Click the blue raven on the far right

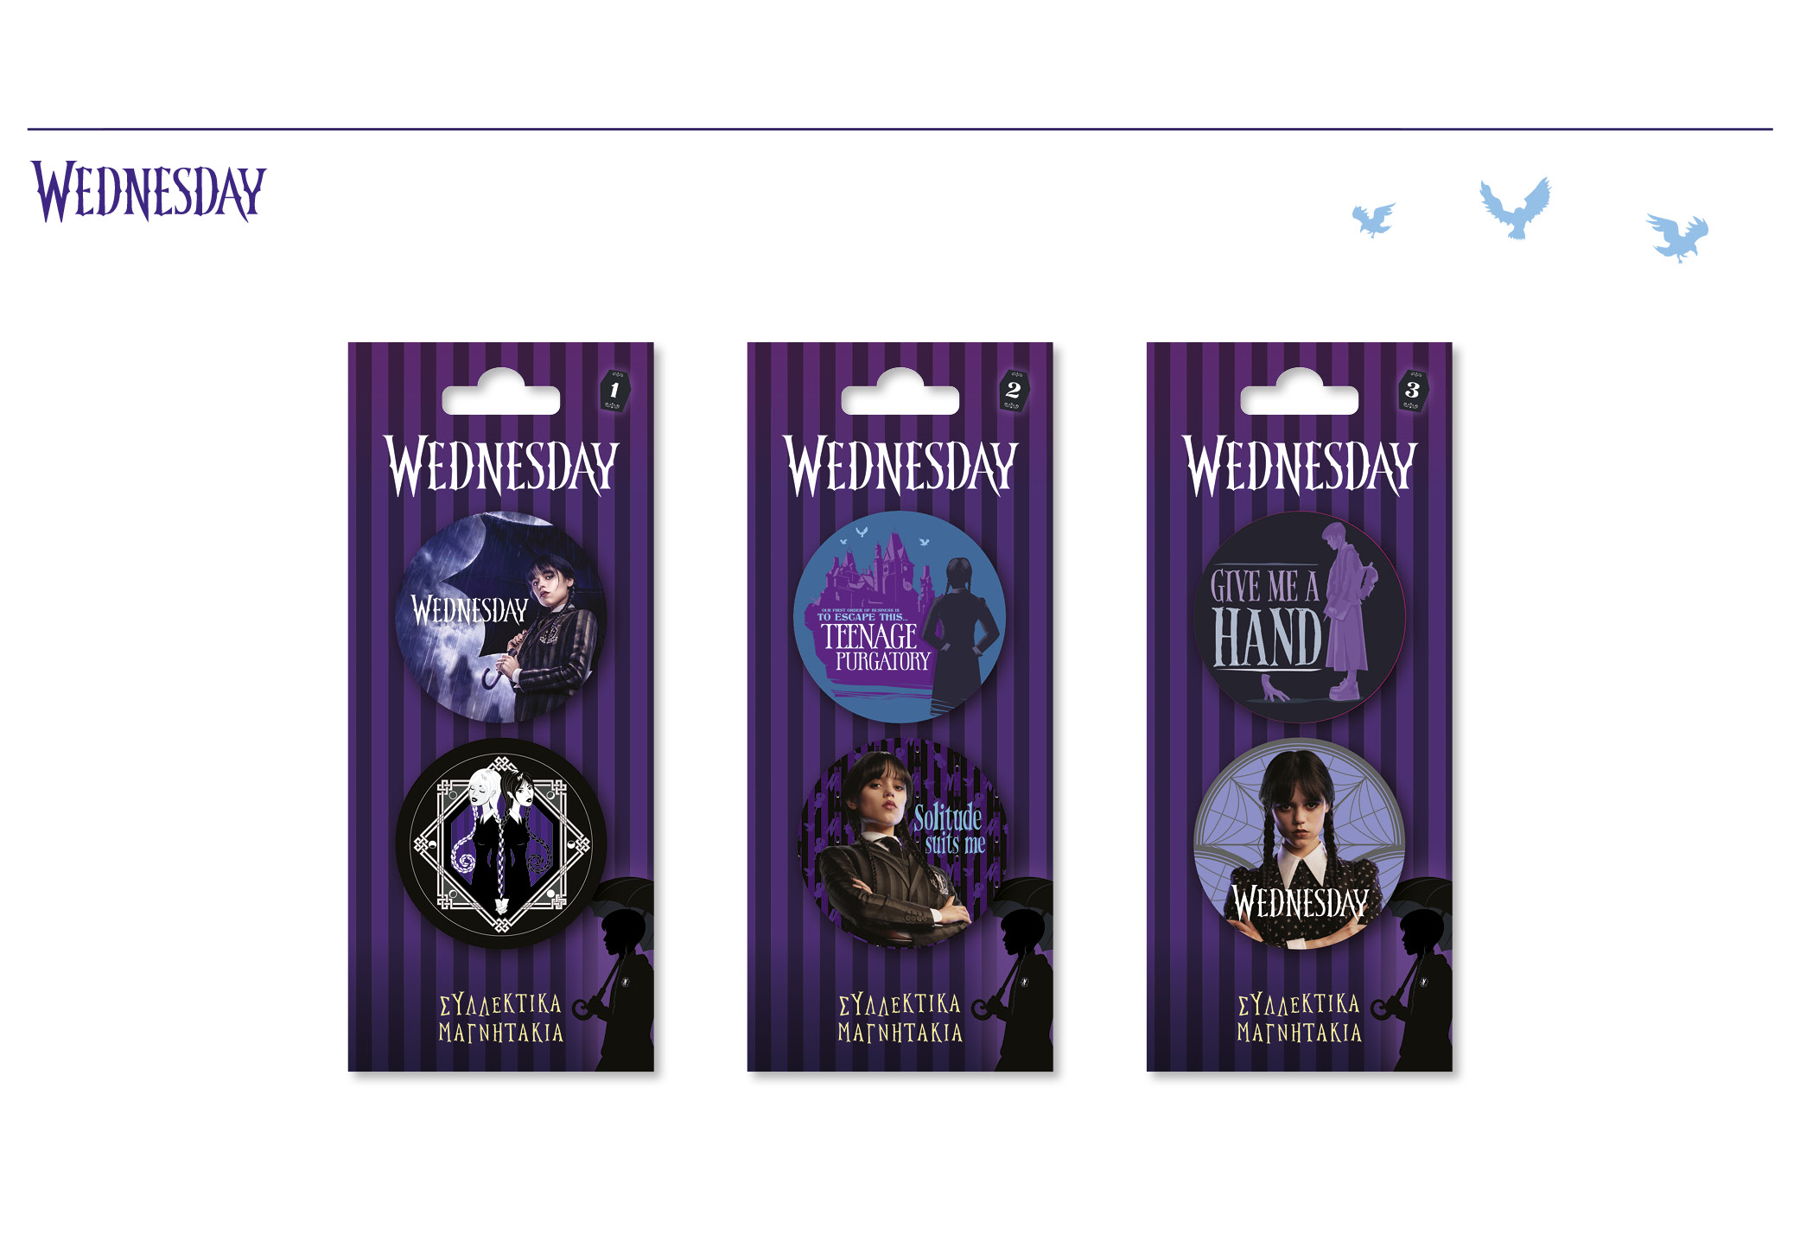pos(1678,237)
